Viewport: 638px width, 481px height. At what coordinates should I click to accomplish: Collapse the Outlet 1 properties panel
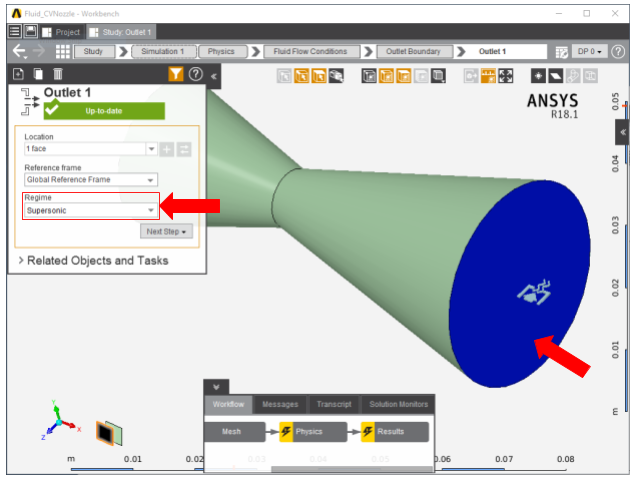214,76
